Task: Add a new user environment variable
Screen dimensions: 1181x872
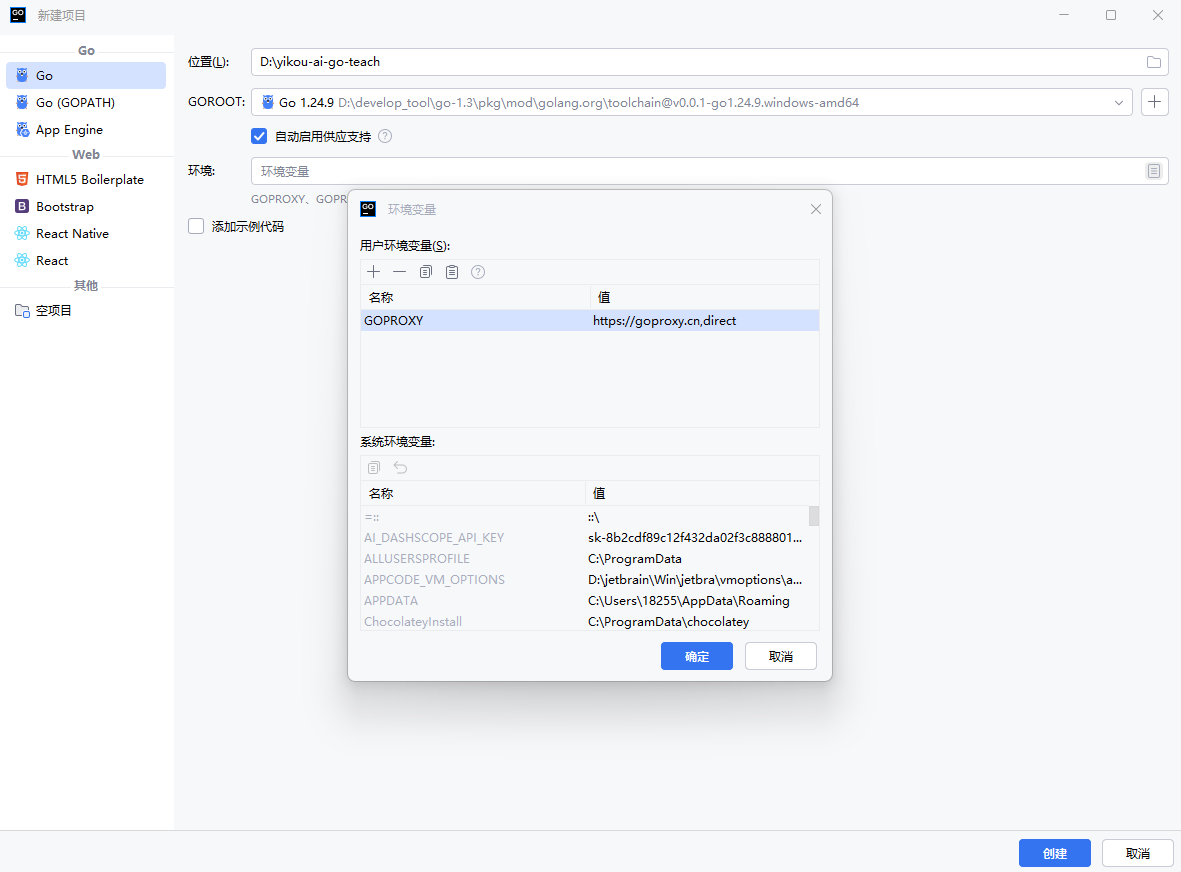Action: pyautogui.click(x=374, y=272)
